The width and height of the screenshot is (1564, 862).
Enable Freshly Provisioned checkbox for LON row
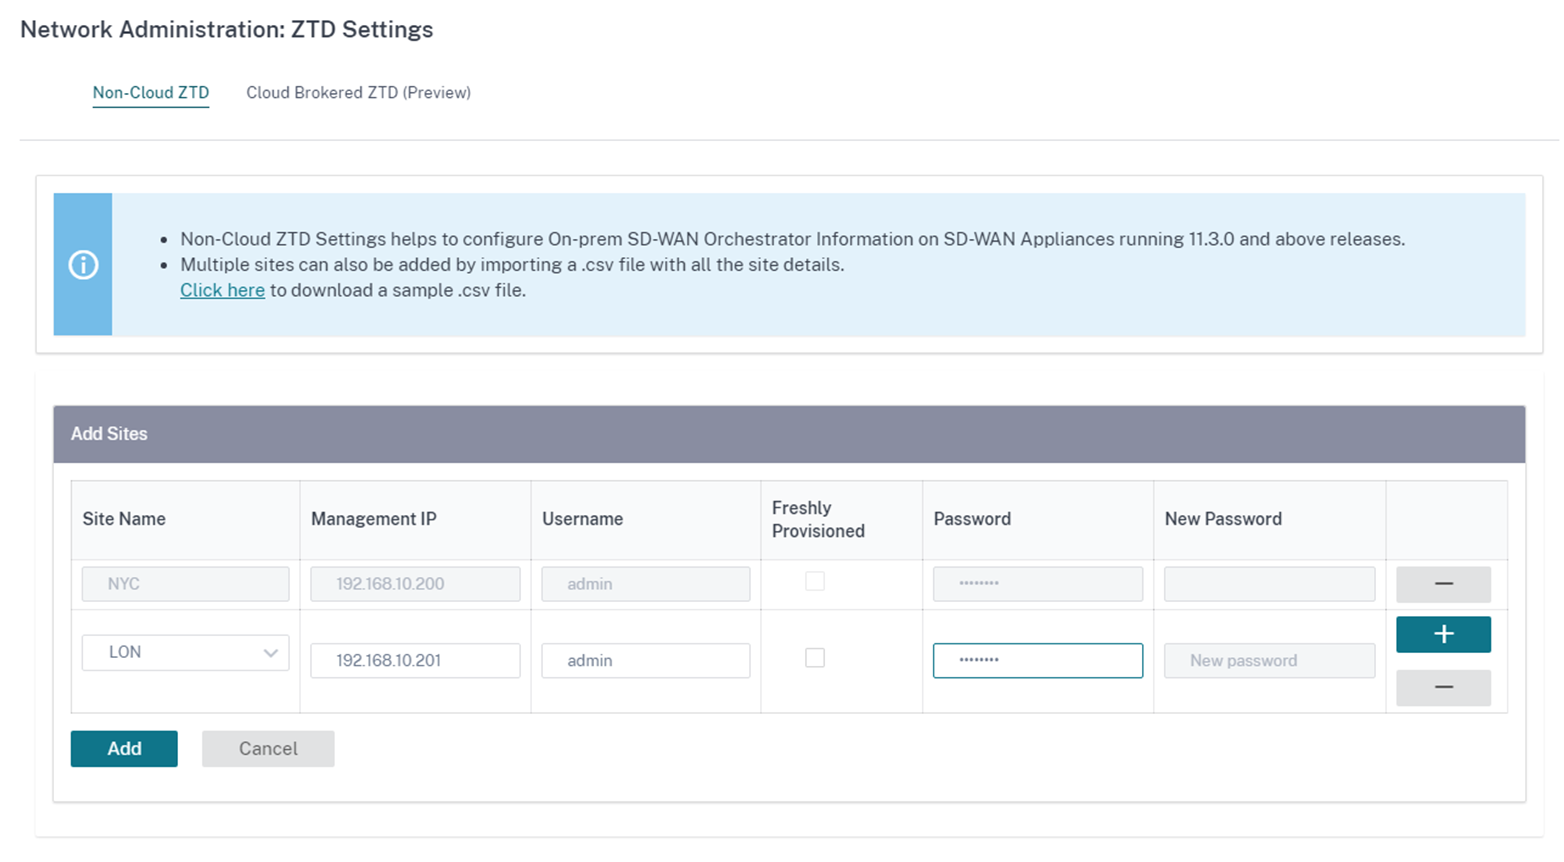[x=815, y=658]
